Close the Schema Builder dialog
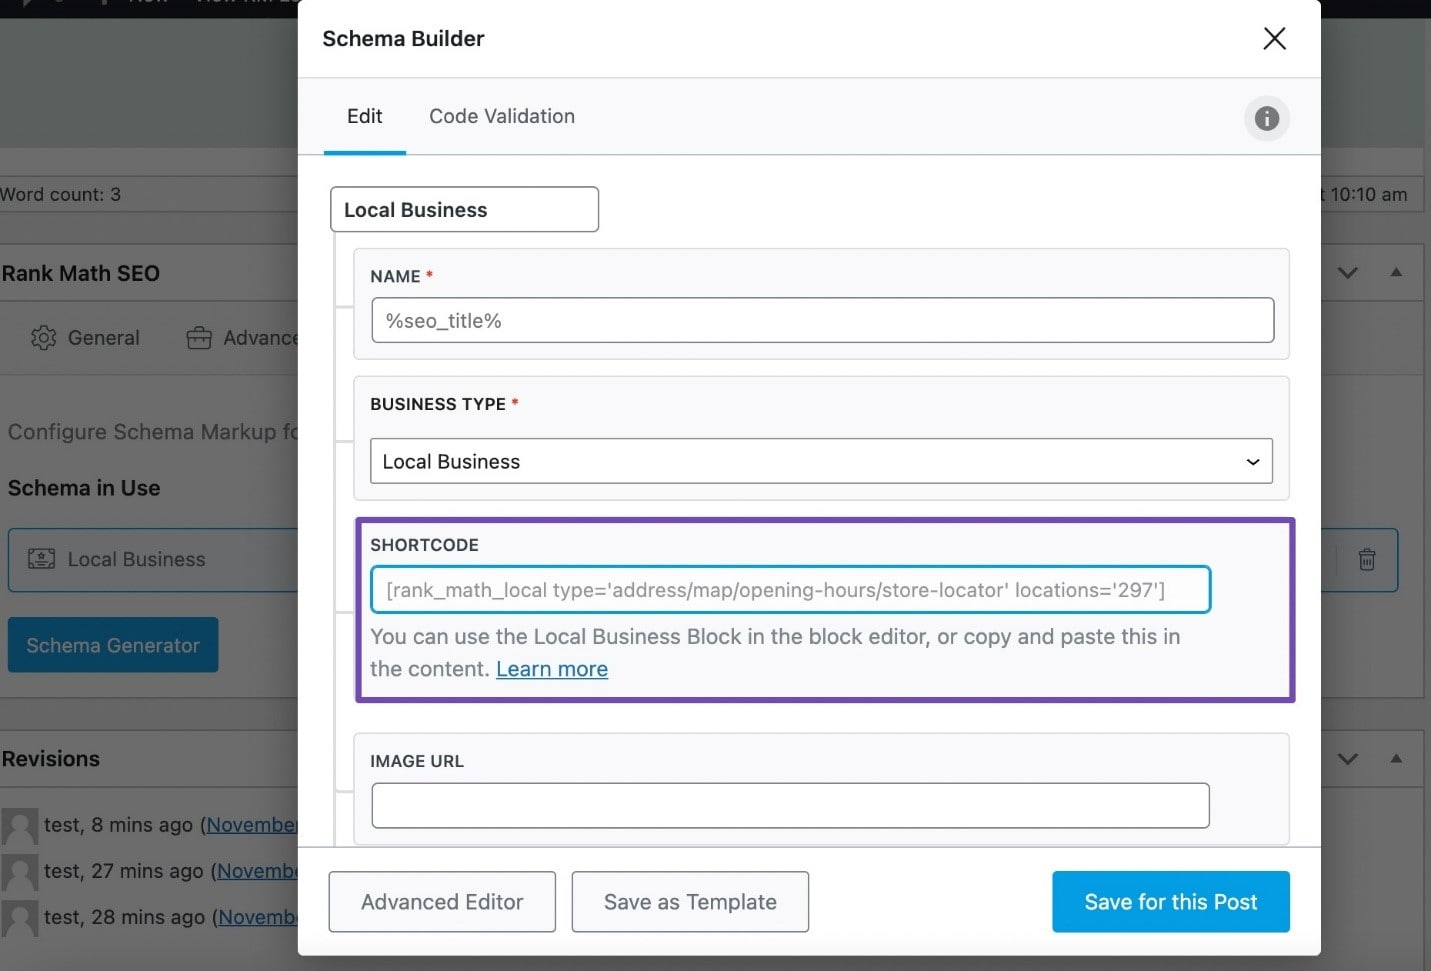 point(1274,39)
